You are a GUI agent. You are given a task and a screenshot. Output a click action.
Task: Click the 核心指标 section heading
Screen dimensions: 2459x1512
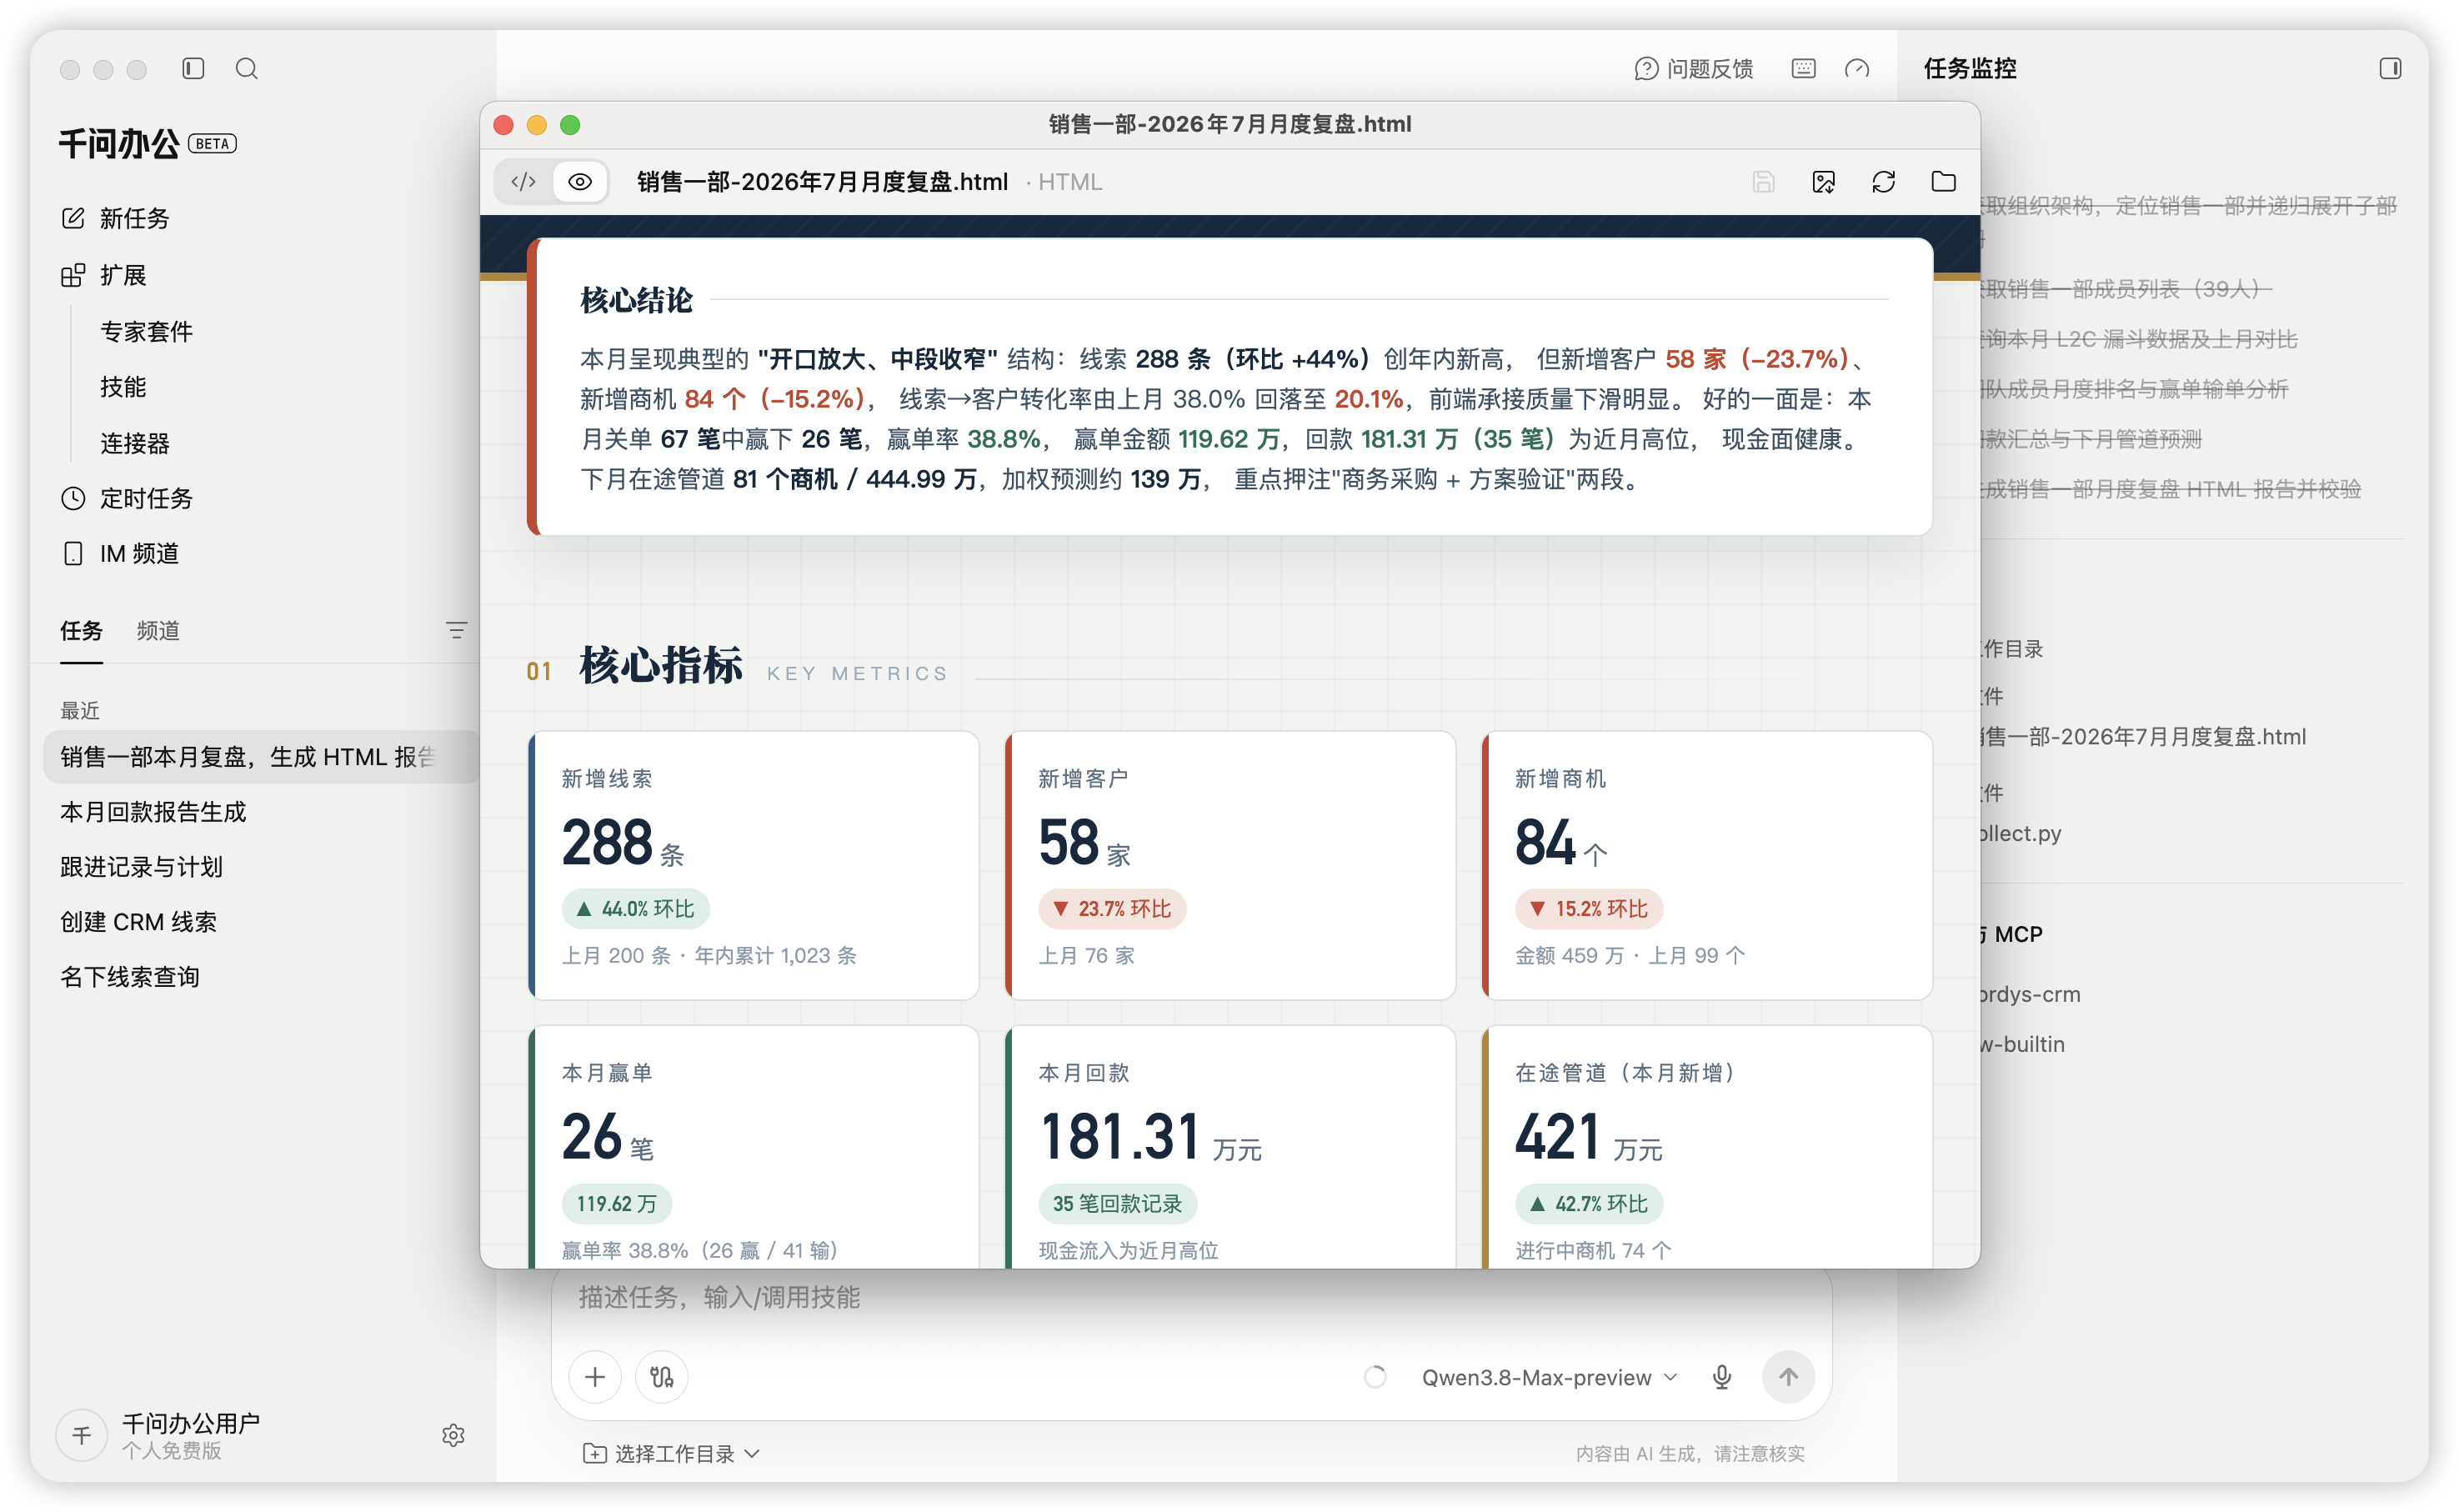tap(661, 665)
